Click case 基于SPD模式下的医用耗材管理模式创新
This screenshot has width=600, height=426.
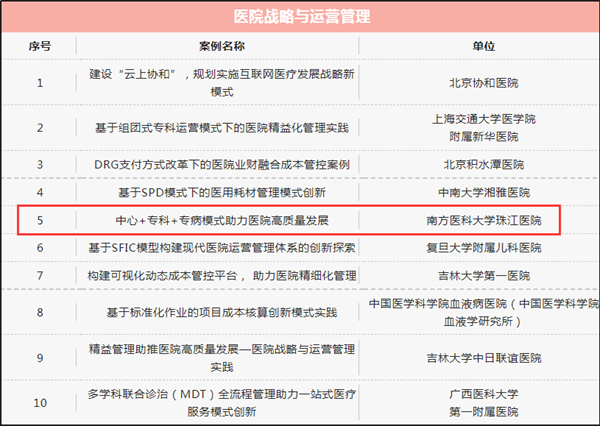222,192
